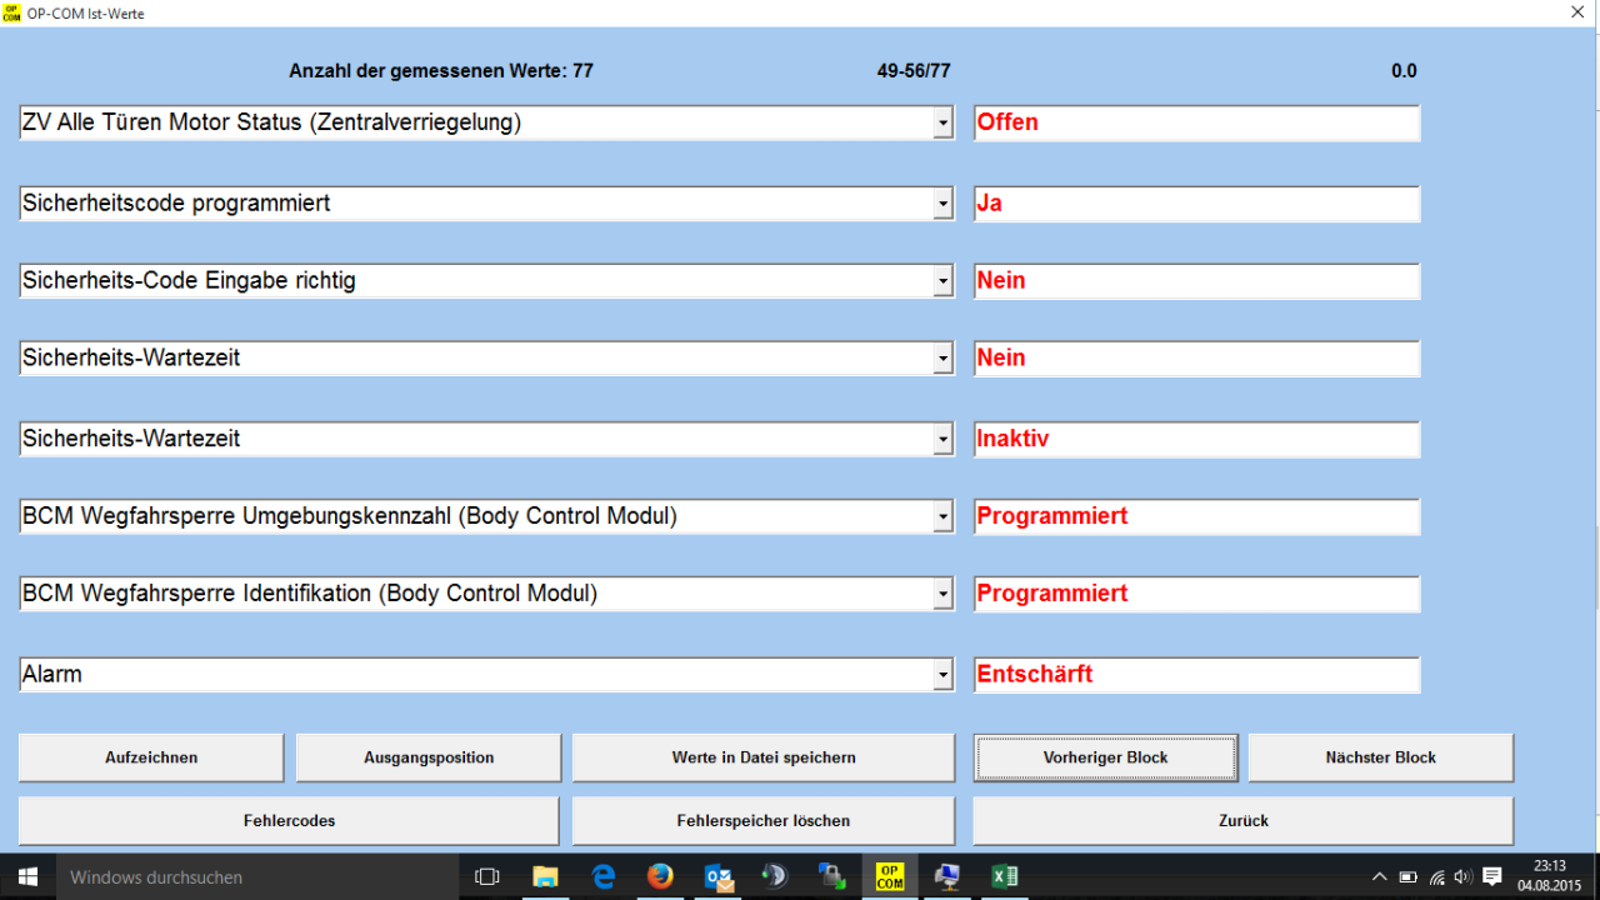This screenshot has height=900, width=1600.
Task: Save values with Werte in Datei speichern
Action: pyautogui.click(x=763, y=758)
